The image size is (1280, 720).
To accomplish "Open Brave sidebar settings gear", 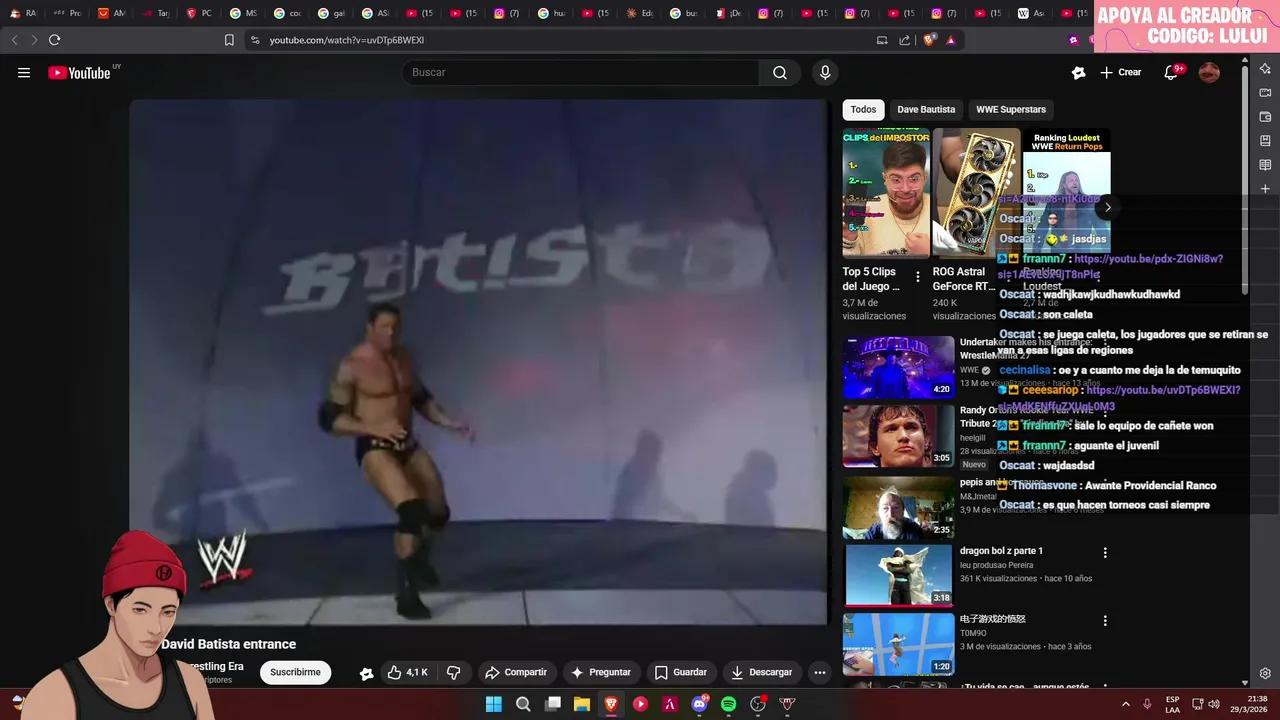I will coord(1265,674).
